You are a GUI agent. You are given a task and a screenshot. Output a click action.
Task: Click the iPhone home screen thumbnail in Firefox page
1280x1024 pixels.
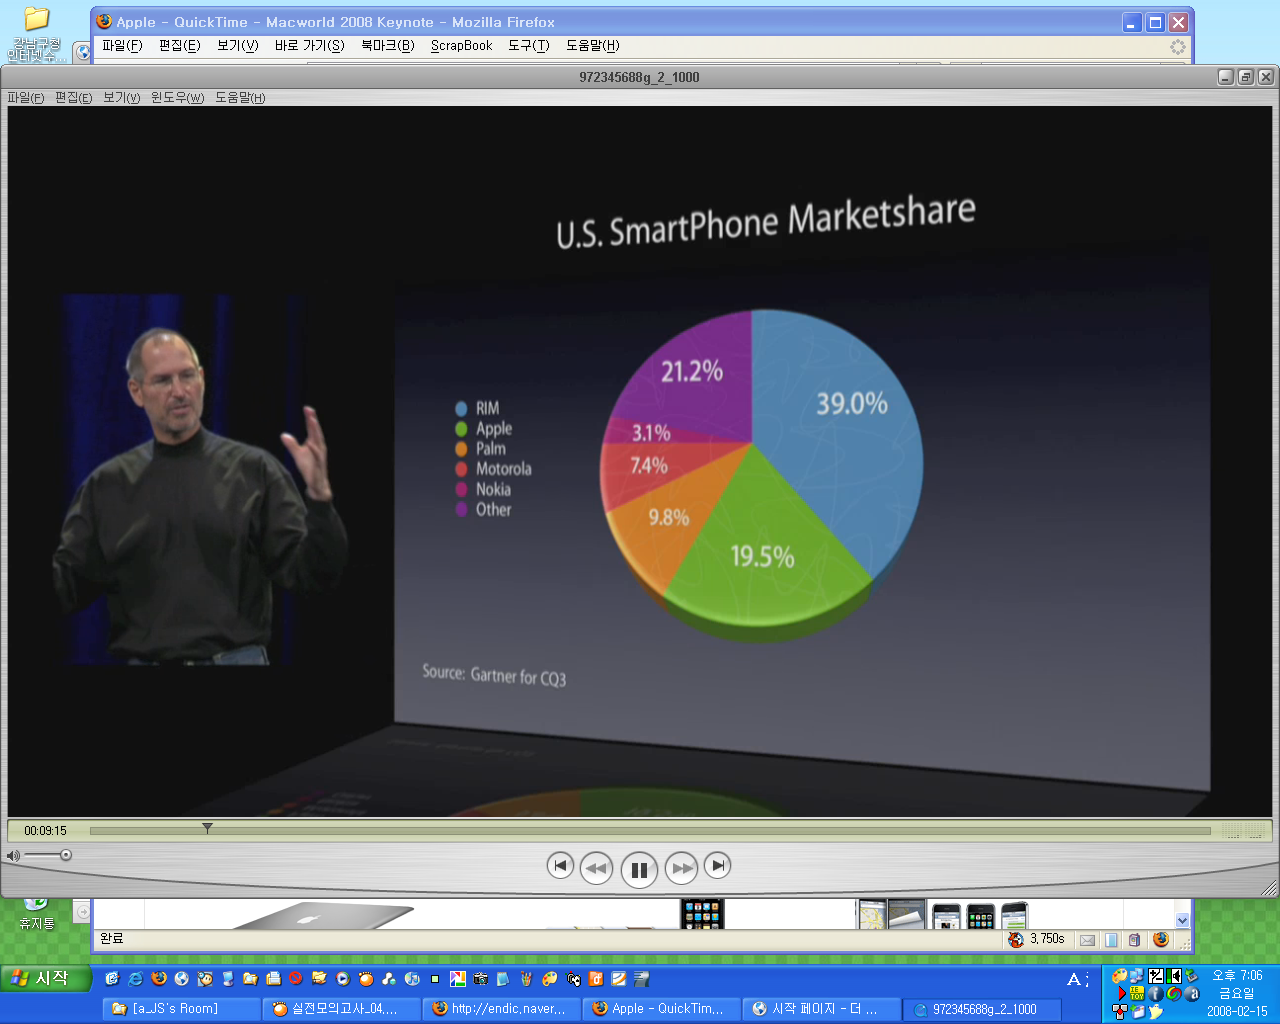701,913
